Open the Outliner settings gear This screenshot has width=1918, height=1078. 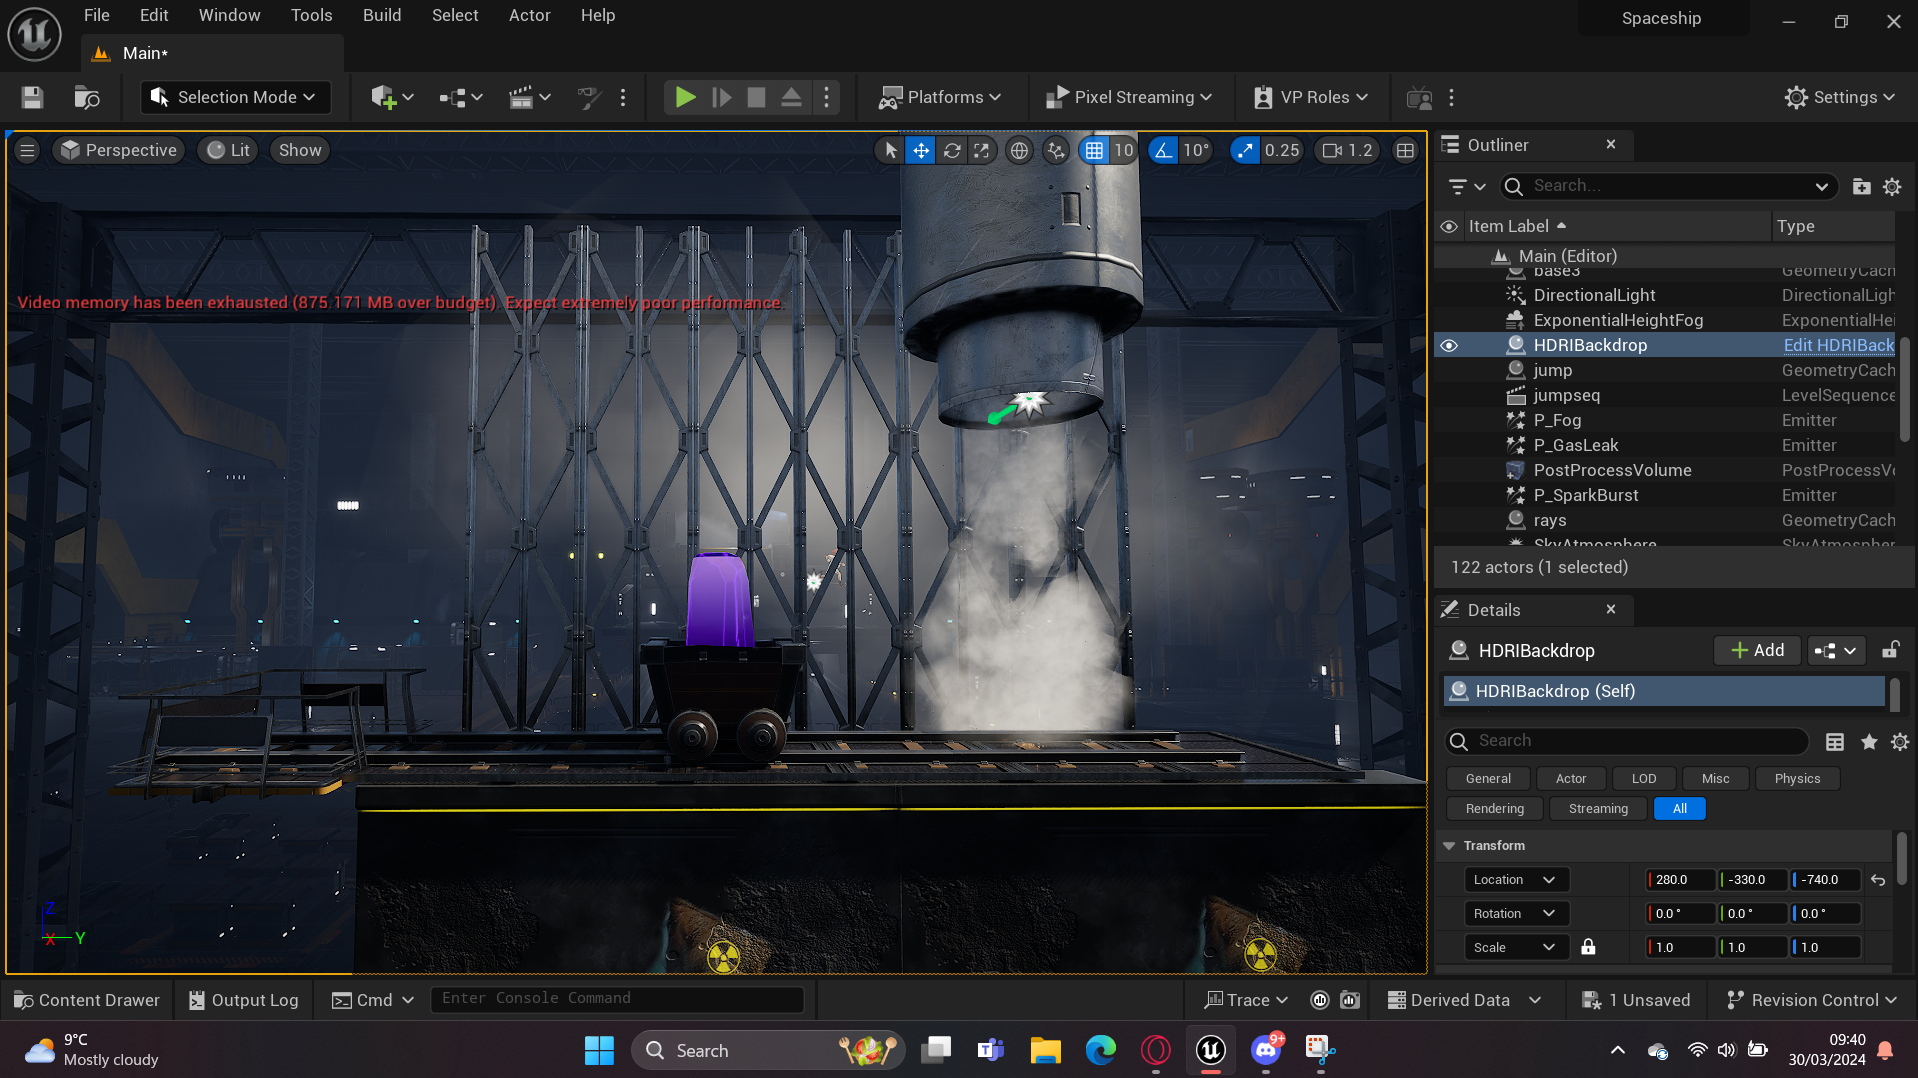click(x=1892, y=186)
